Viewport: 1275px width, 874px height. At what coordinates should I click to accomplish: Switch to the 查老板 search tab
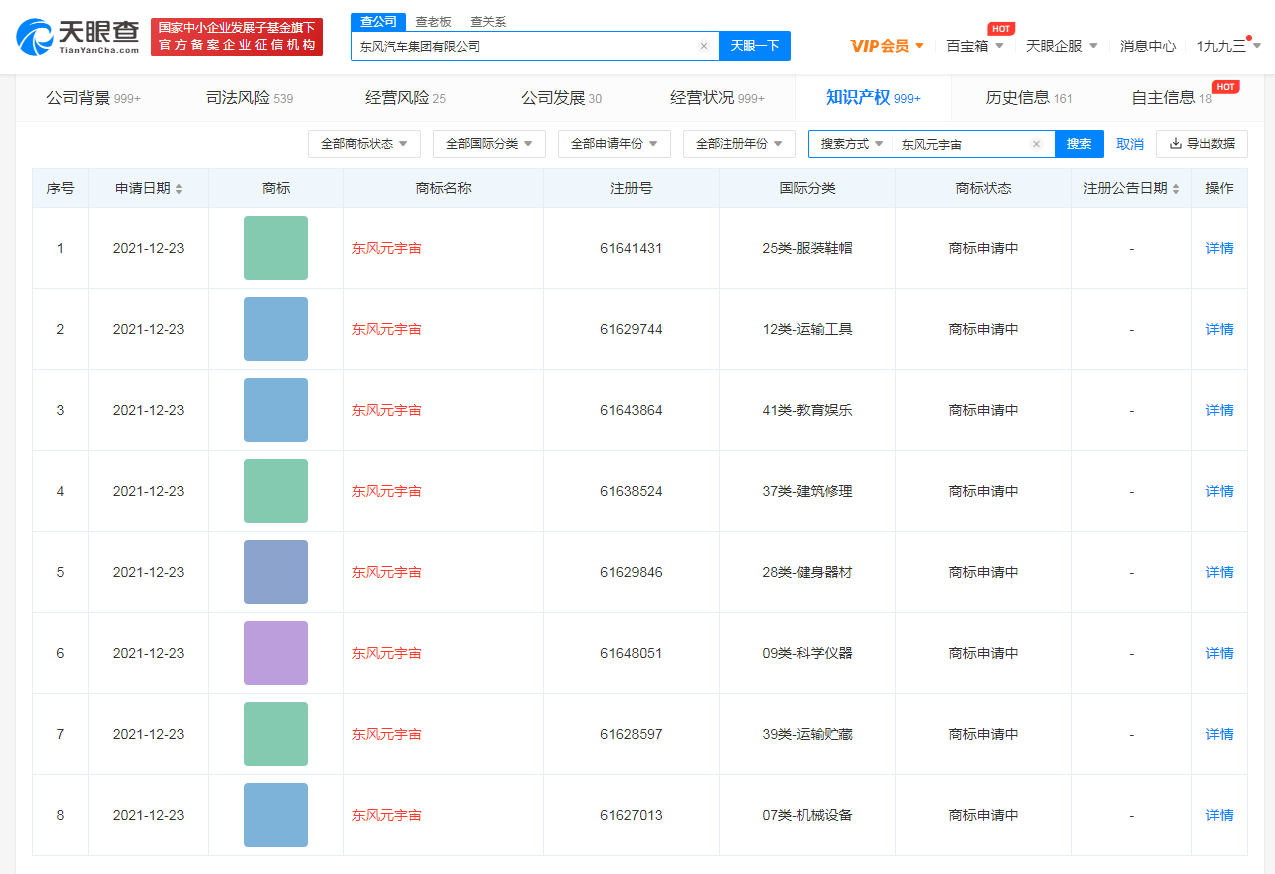434,22
